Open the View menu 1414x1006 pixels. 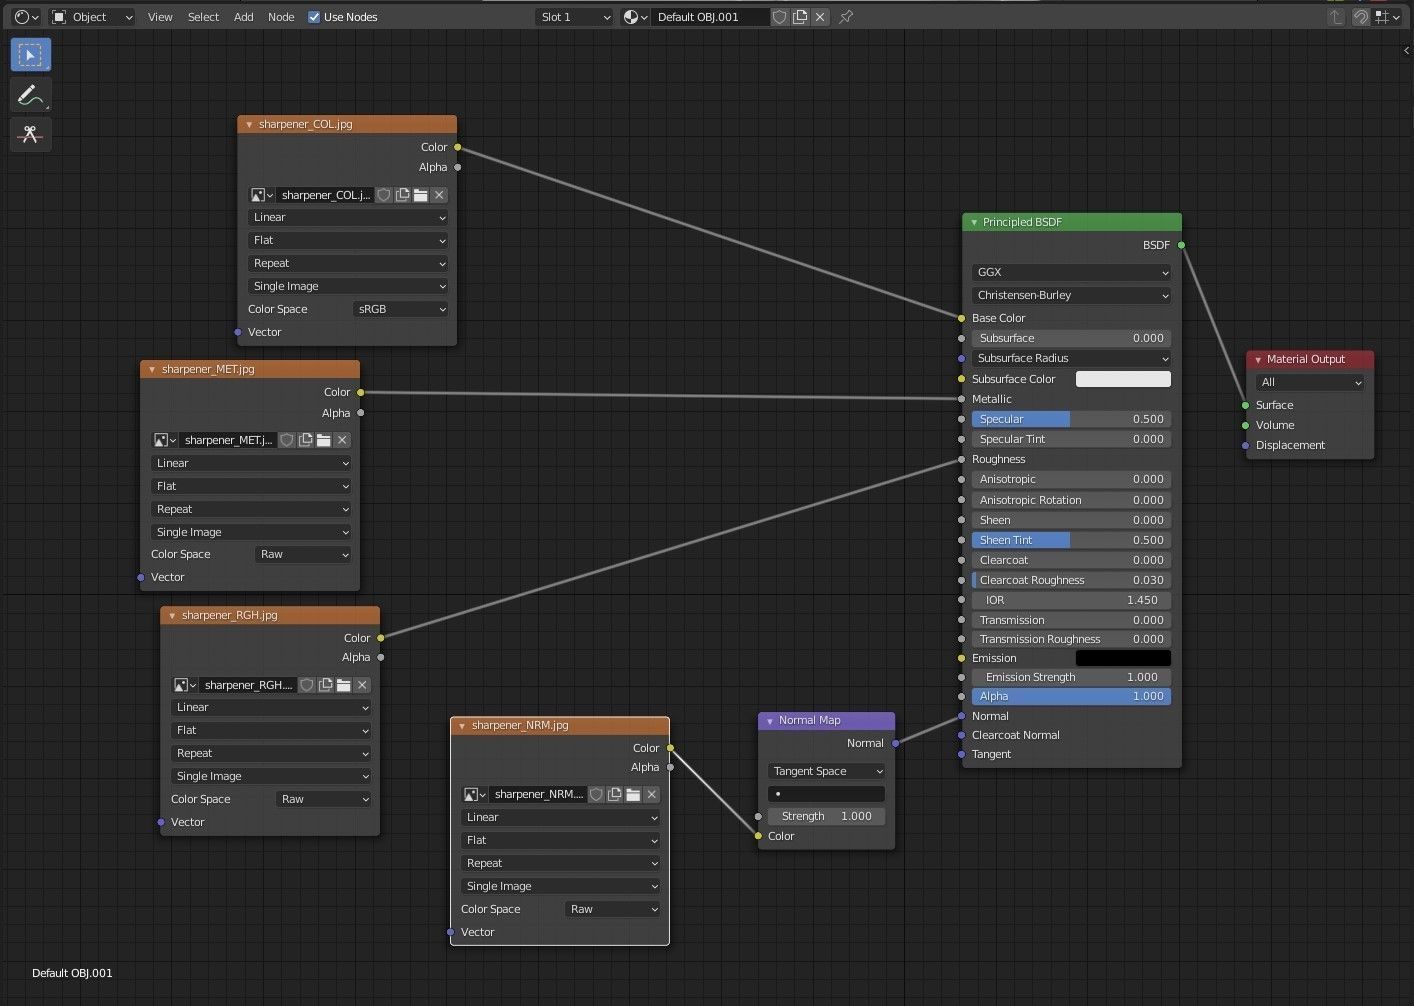[x=160, y=17]
